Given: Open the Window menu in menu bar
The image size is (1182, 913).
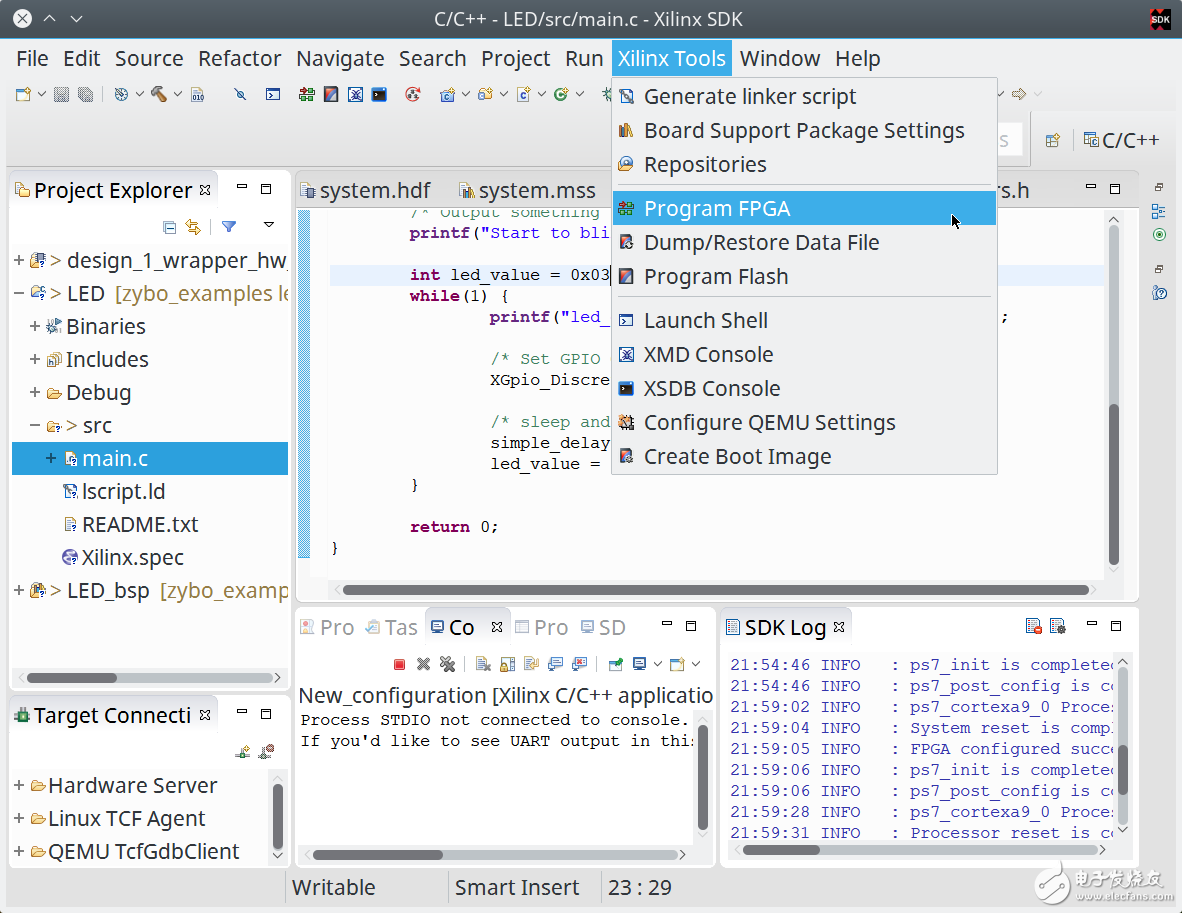Looking at the screenshot, I should coord(779,58).
